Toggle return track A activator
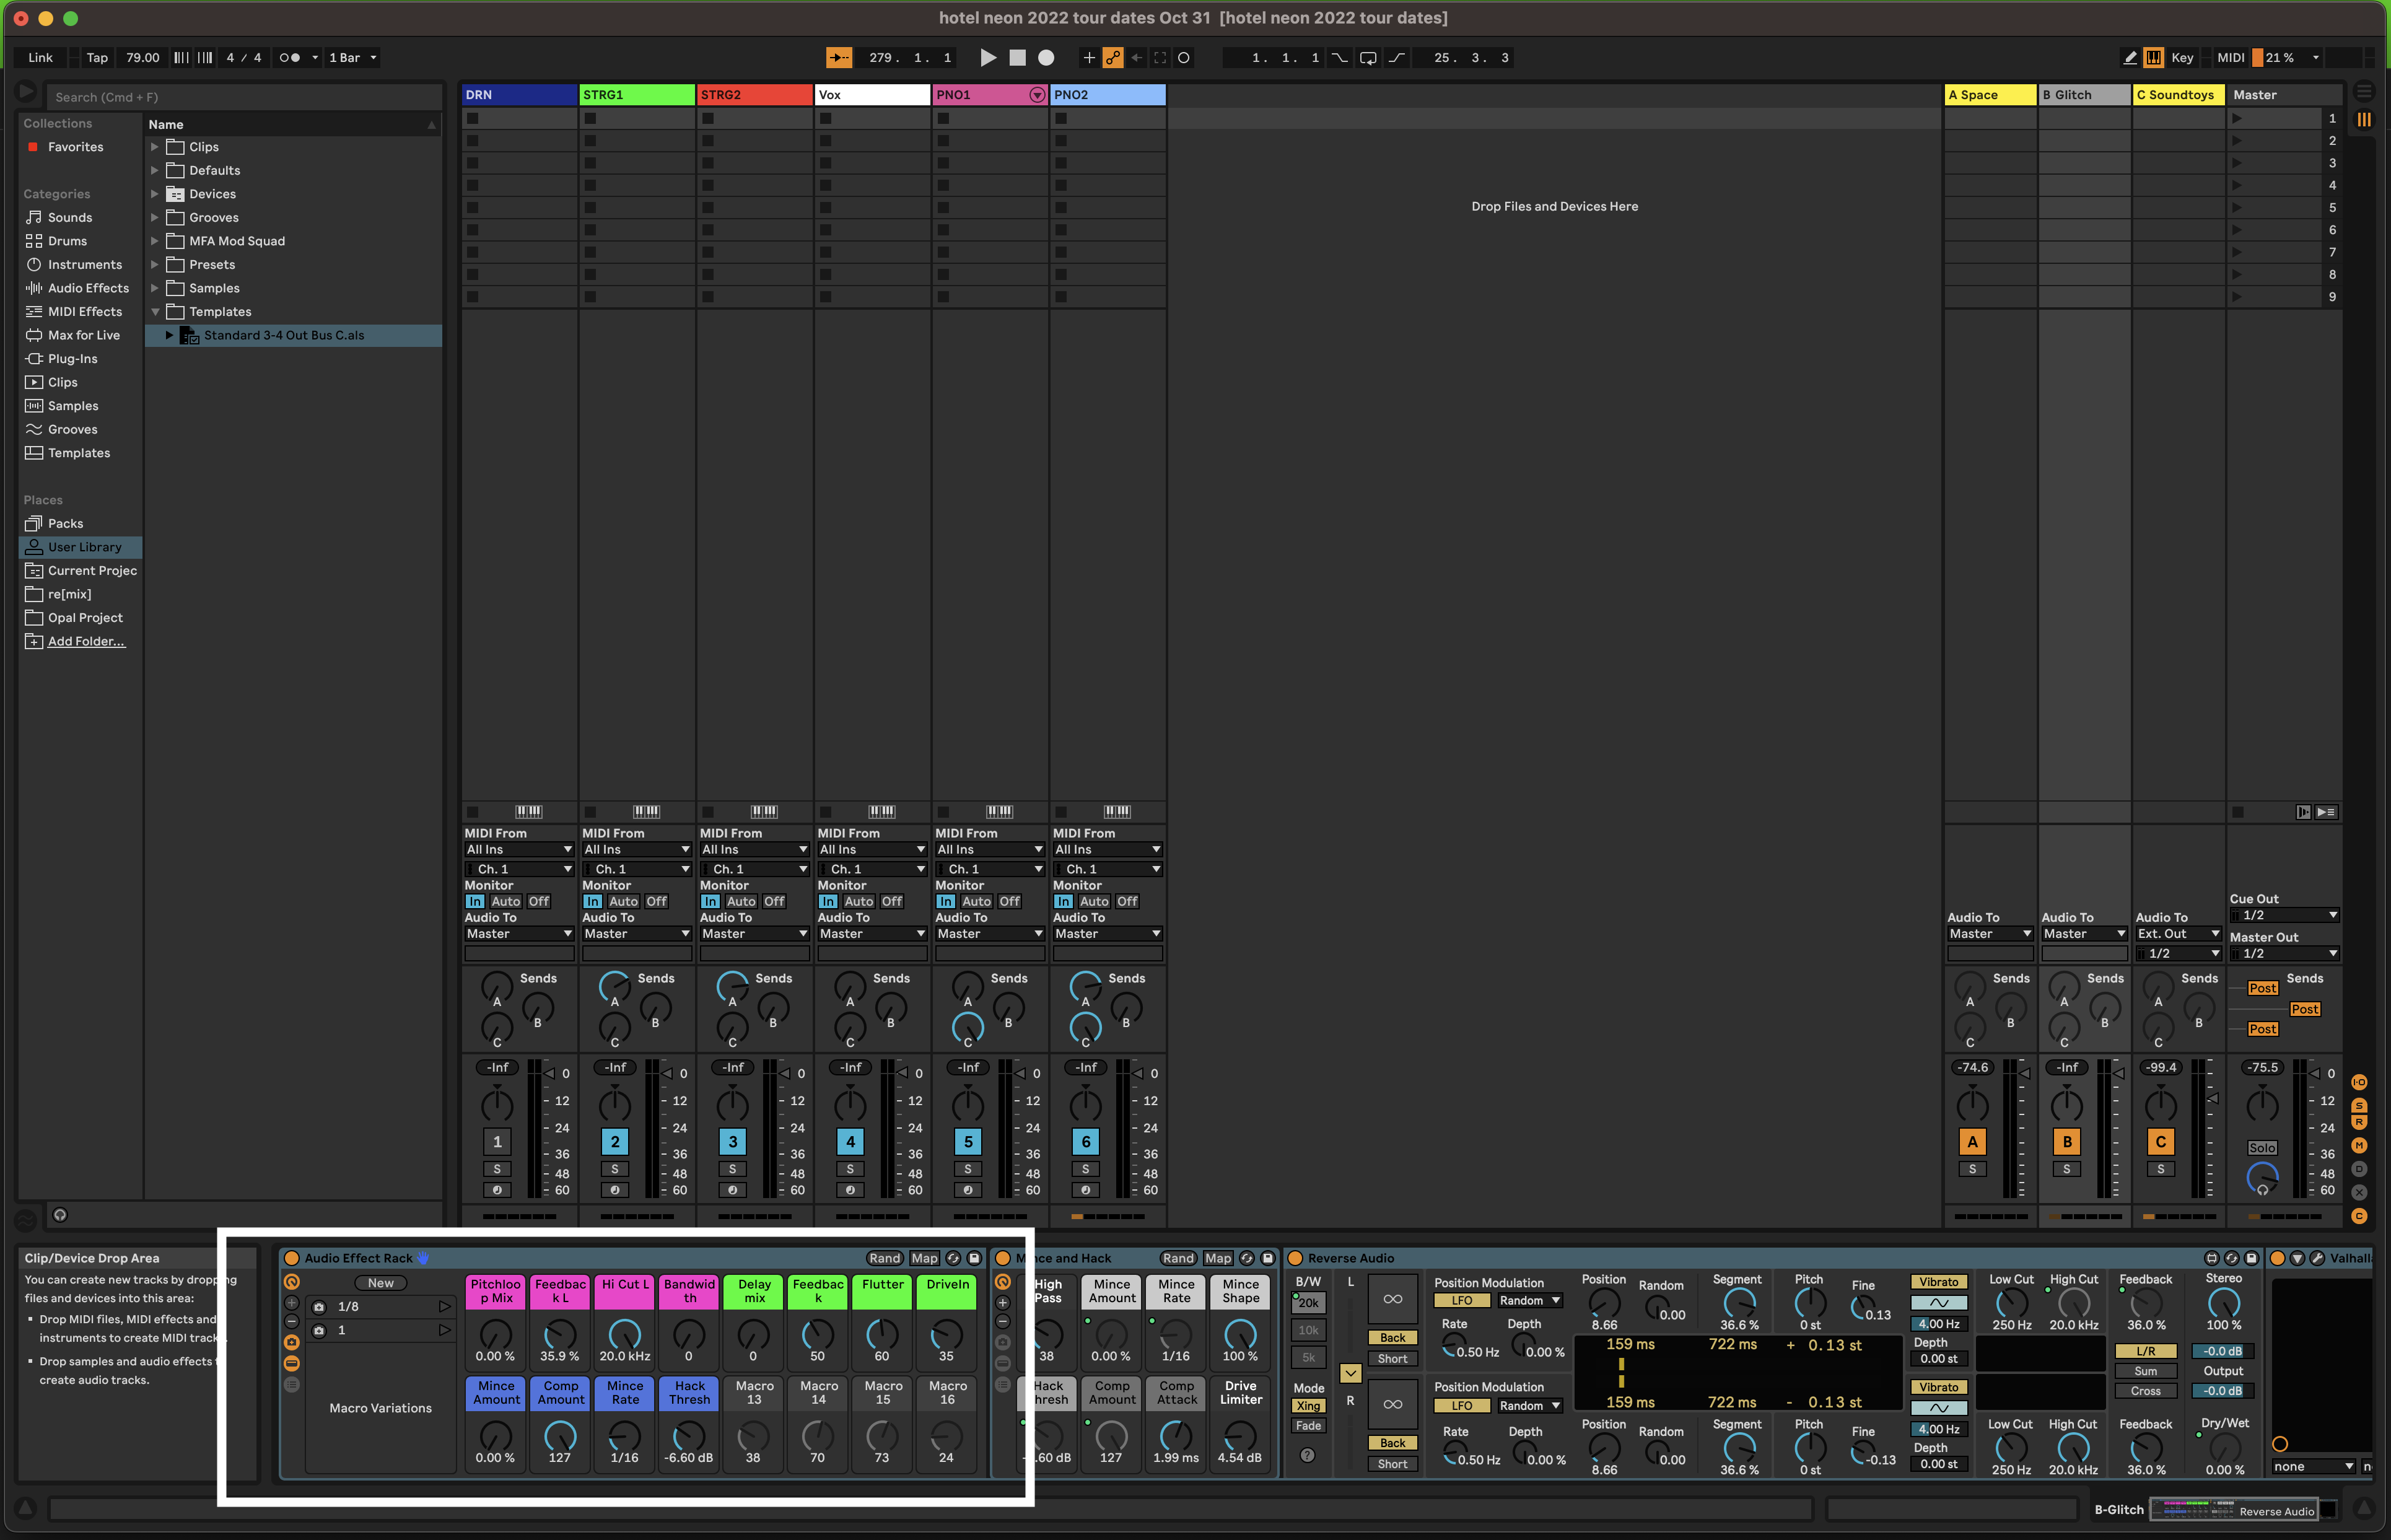The width and height of the screenshot is (2391, 1540). pos(1972,1142)
